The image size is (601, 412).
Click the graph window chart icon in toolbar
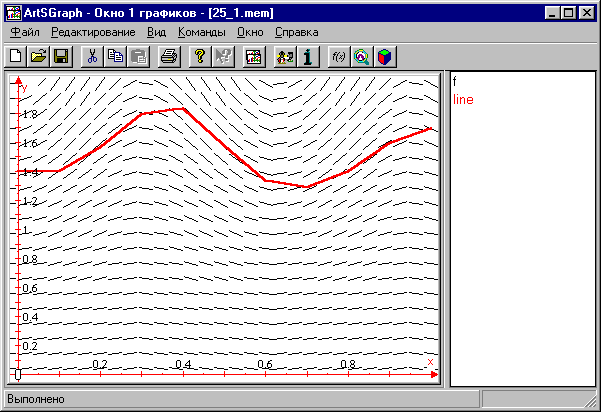point(253,56)
